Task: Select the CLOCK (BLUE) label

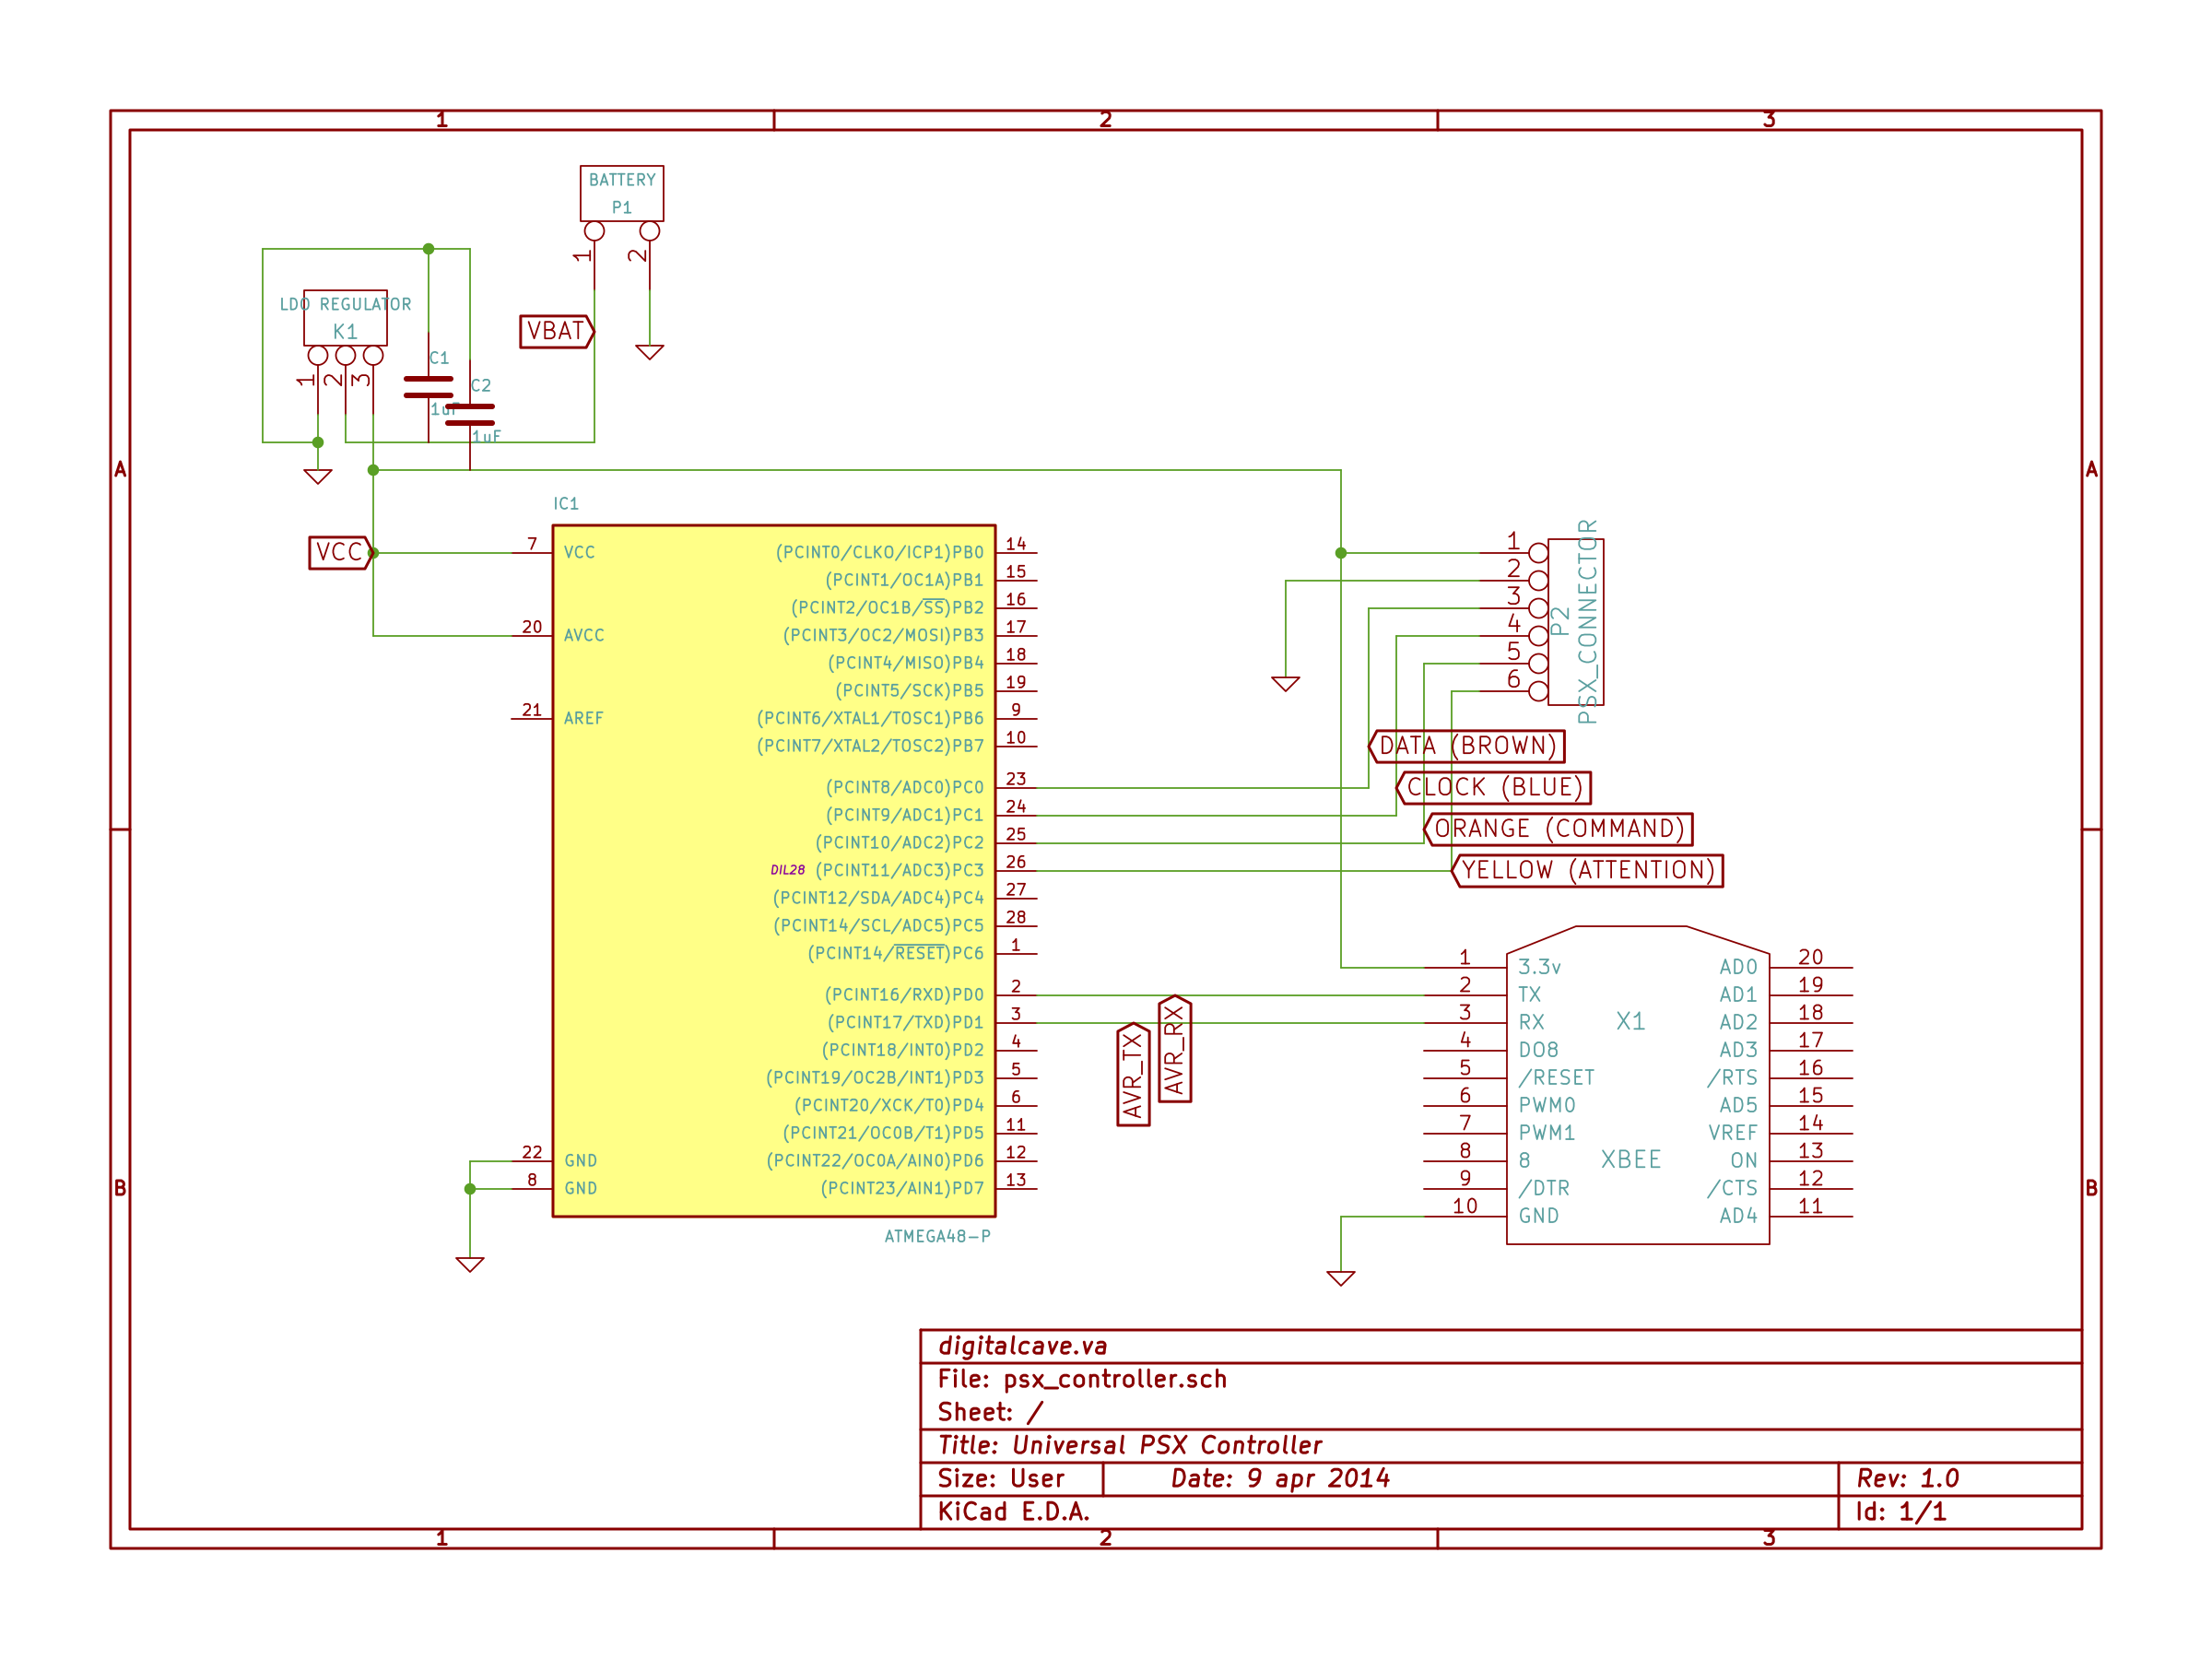Action: coord(1494,788)
